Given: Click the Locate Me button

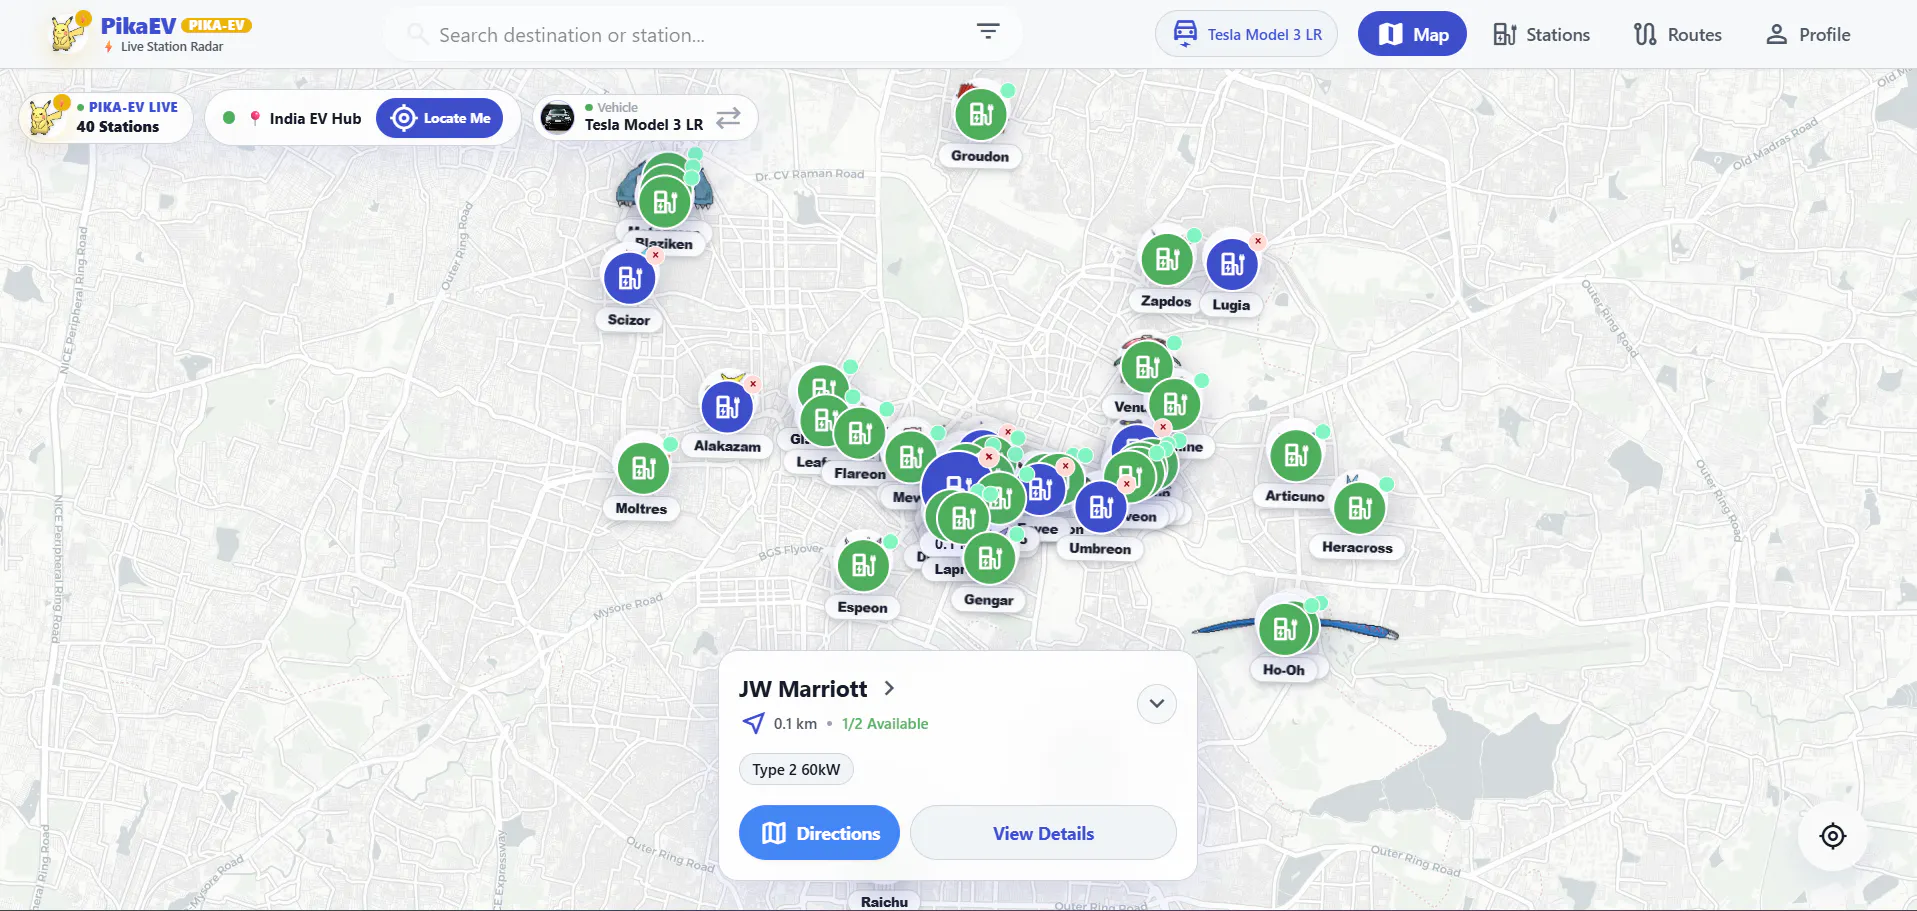Looking at the screenshot, I should tap(440, 118).
